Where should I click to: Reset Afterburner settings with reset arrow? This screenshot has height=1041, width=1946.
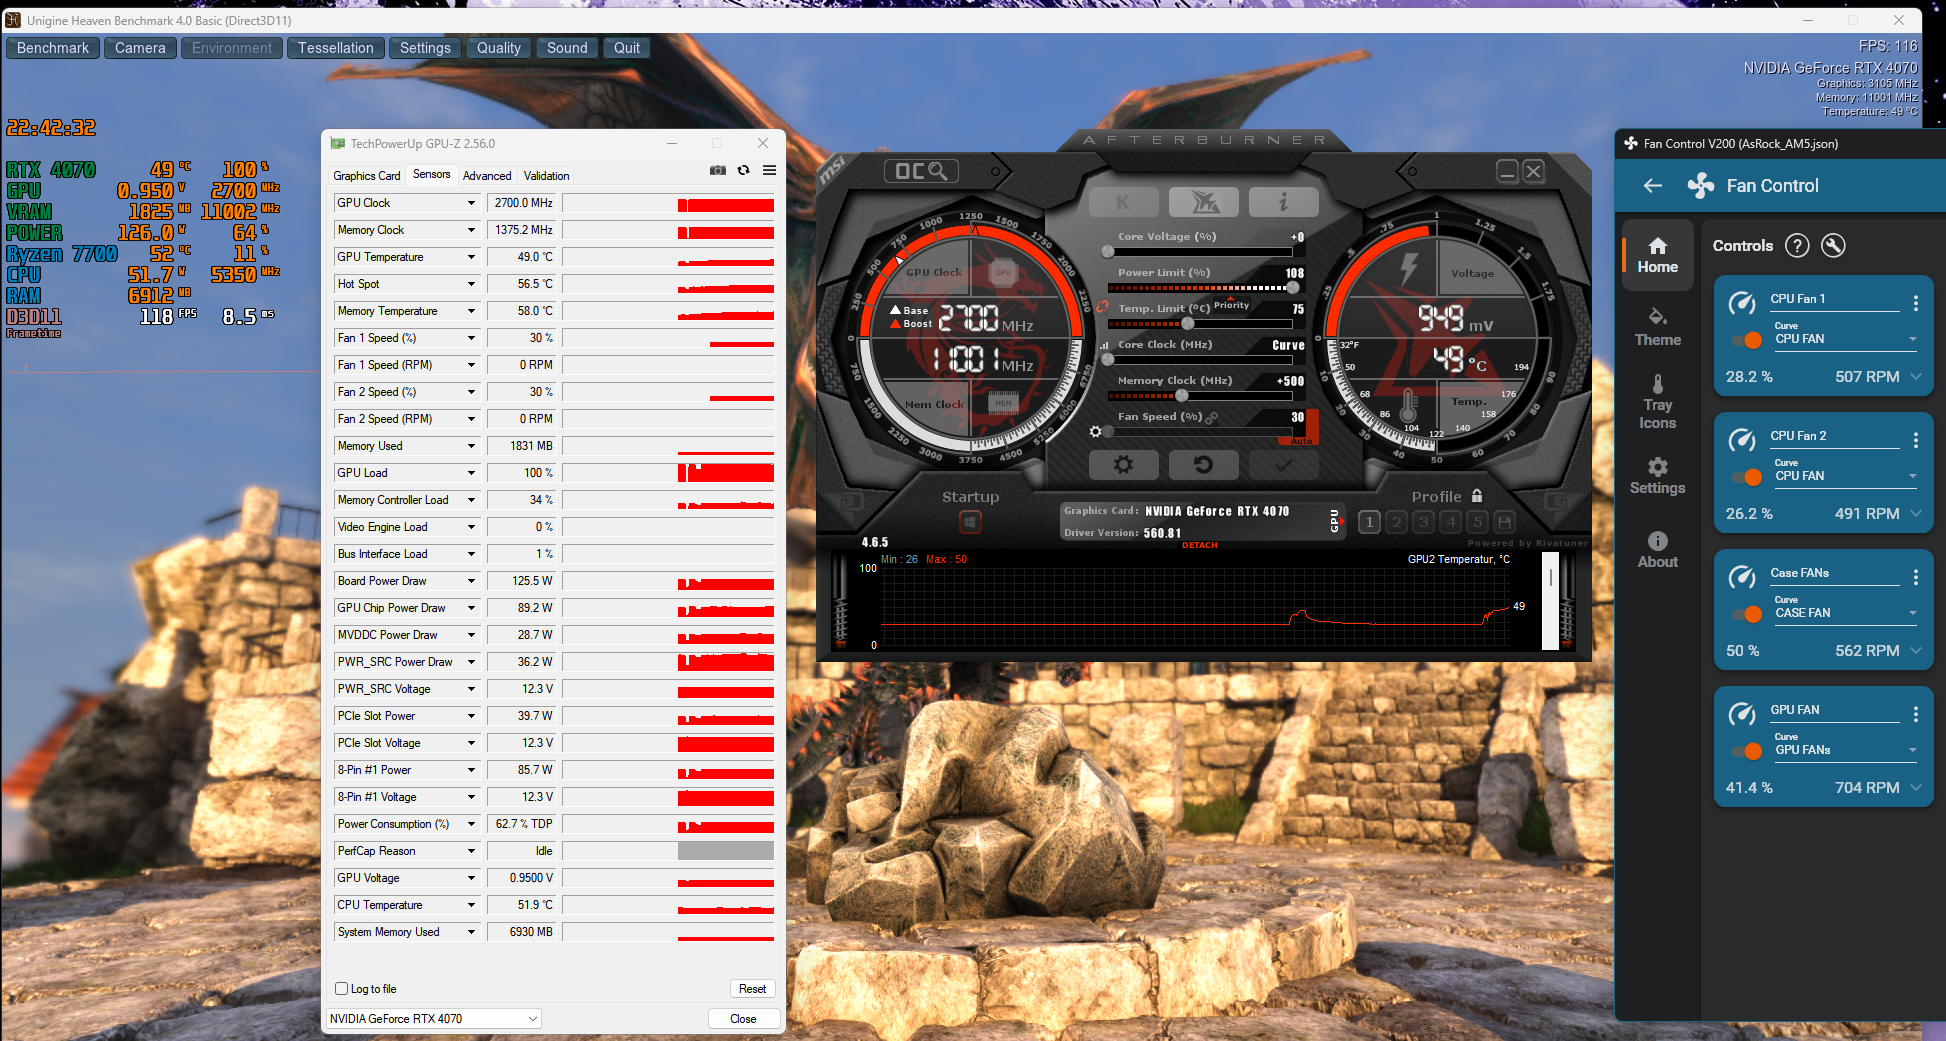[x=1204, y=465]
